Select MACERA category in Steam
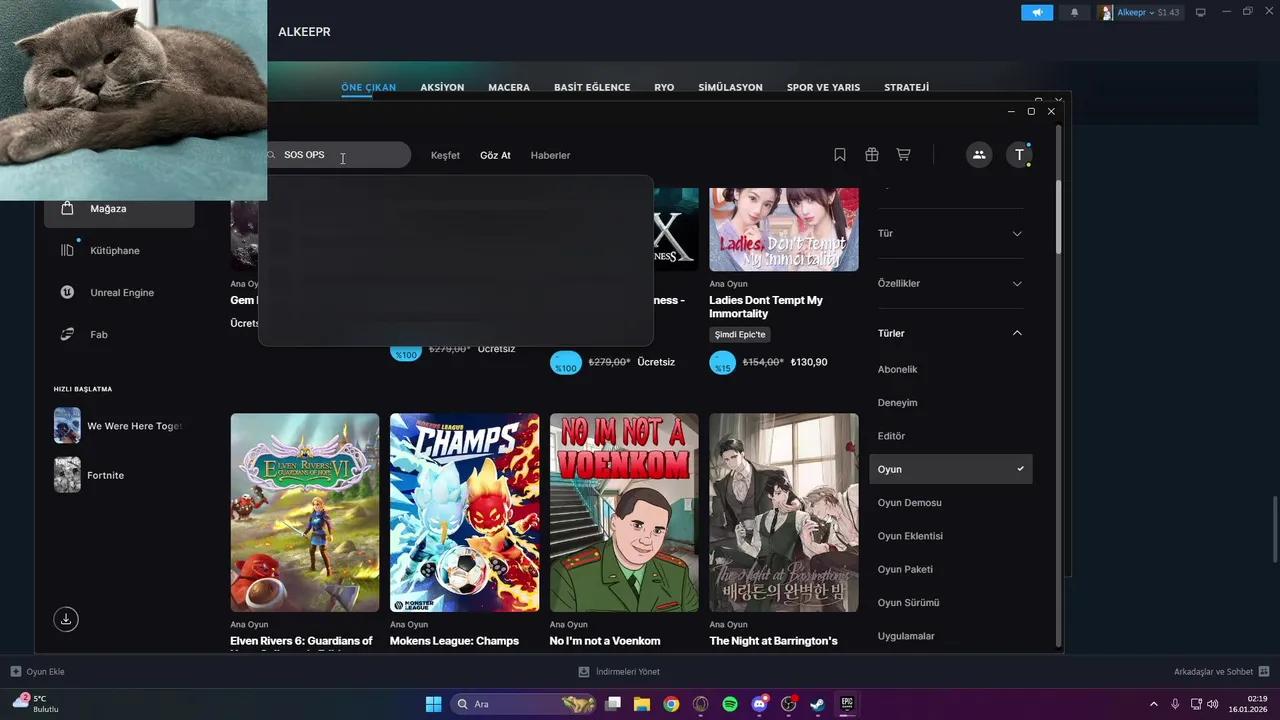 tap(509, 87)
